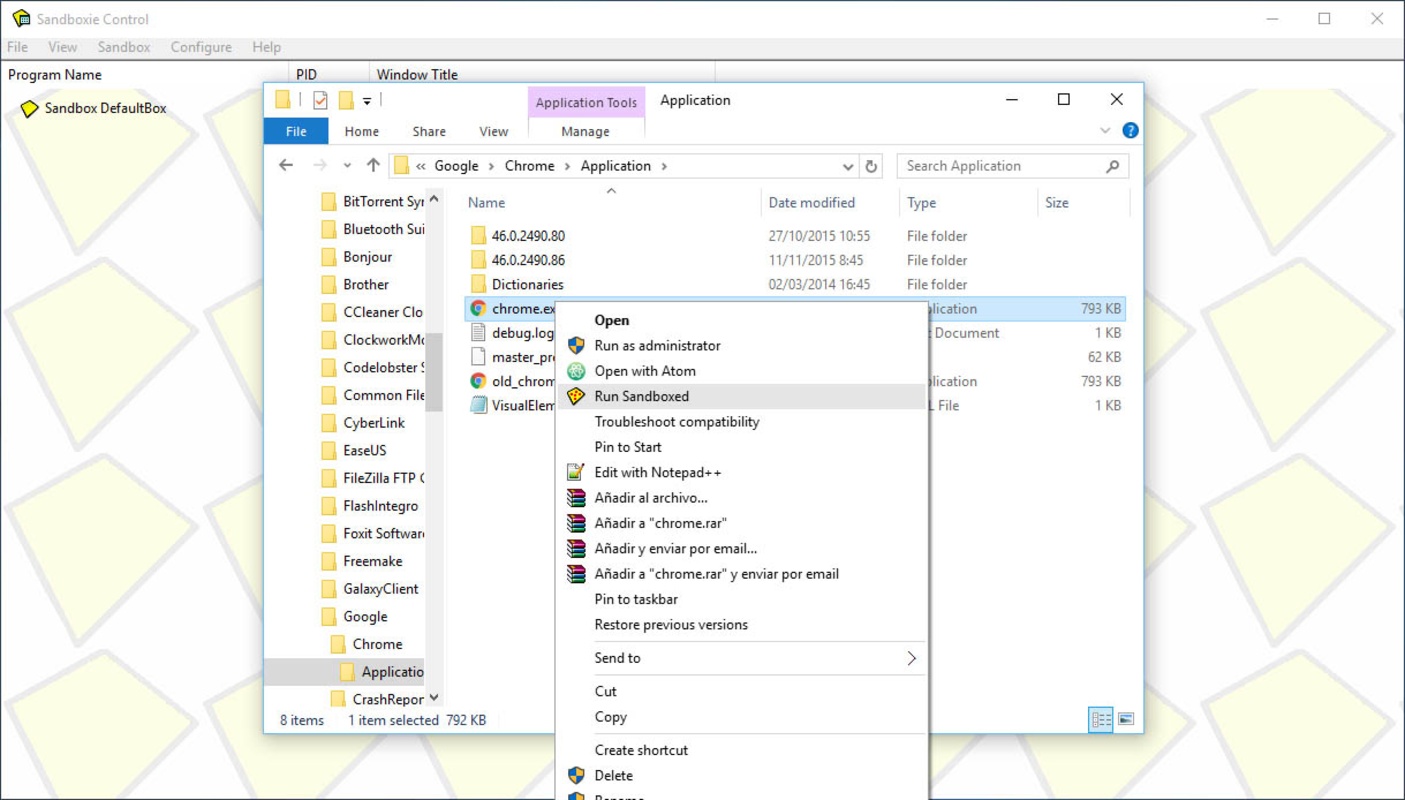Open the Explorer File tab
Viewport: 1405px width, 800px height.
296,131
